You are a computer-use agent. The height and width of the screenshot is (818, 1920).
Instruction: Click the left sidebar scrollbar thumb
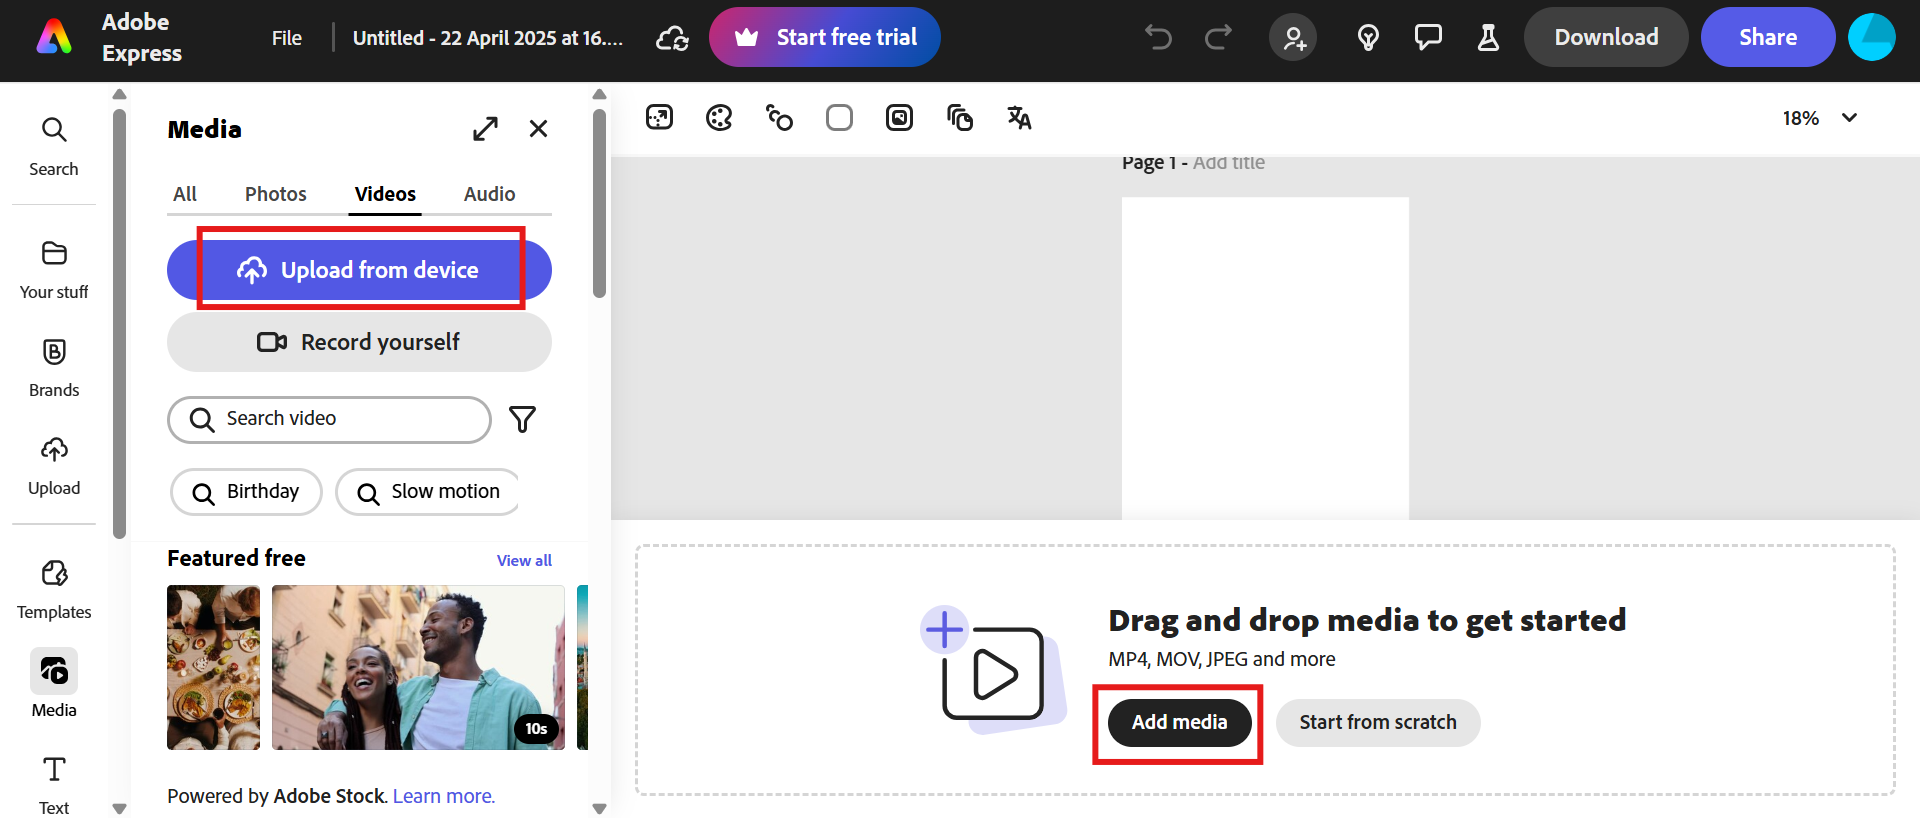120,323
